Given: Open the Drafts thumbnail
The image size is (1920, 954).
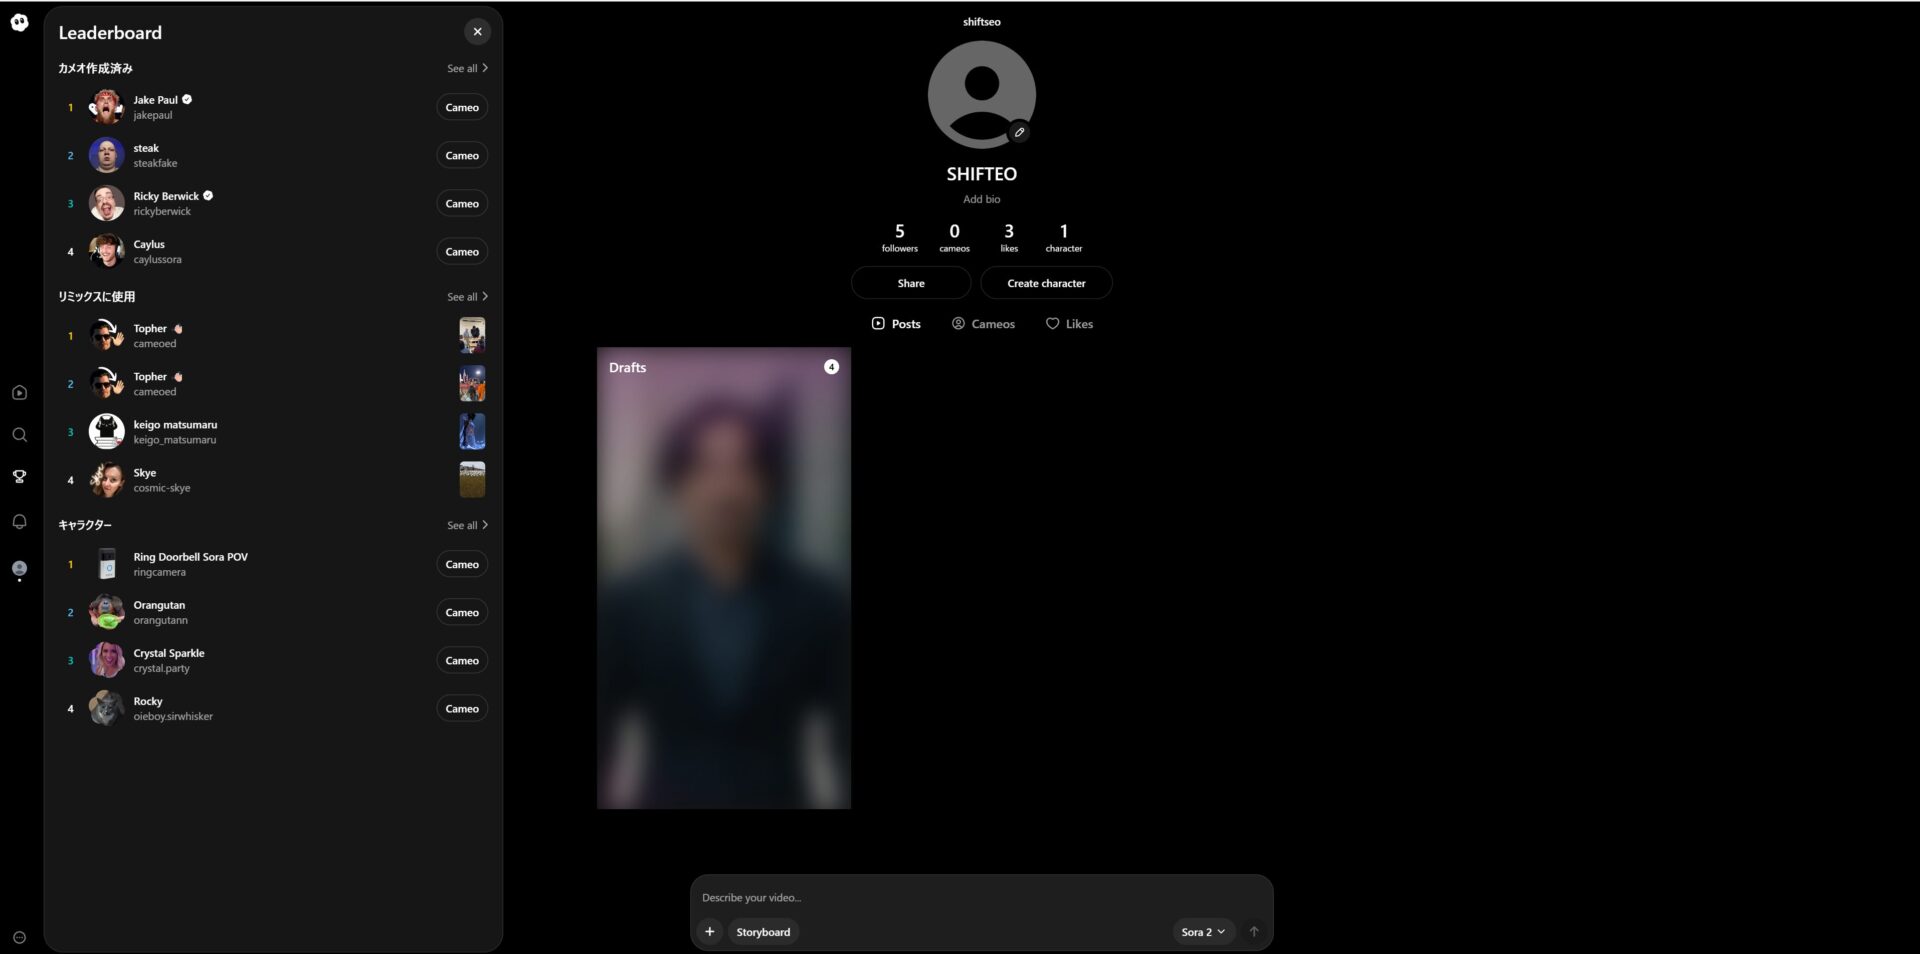Looking at the screenshot, I should [723, 578].
